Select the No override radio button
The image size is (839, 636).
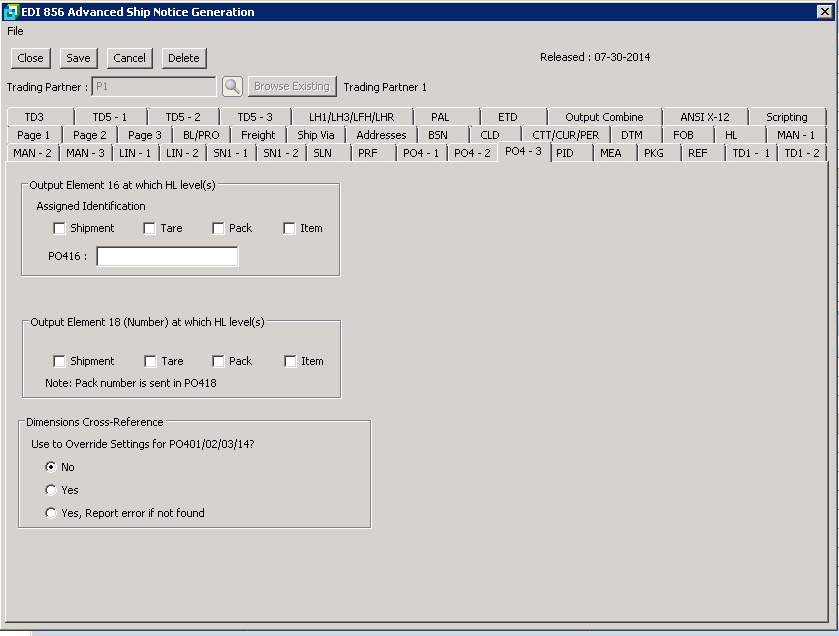(51, 467)
